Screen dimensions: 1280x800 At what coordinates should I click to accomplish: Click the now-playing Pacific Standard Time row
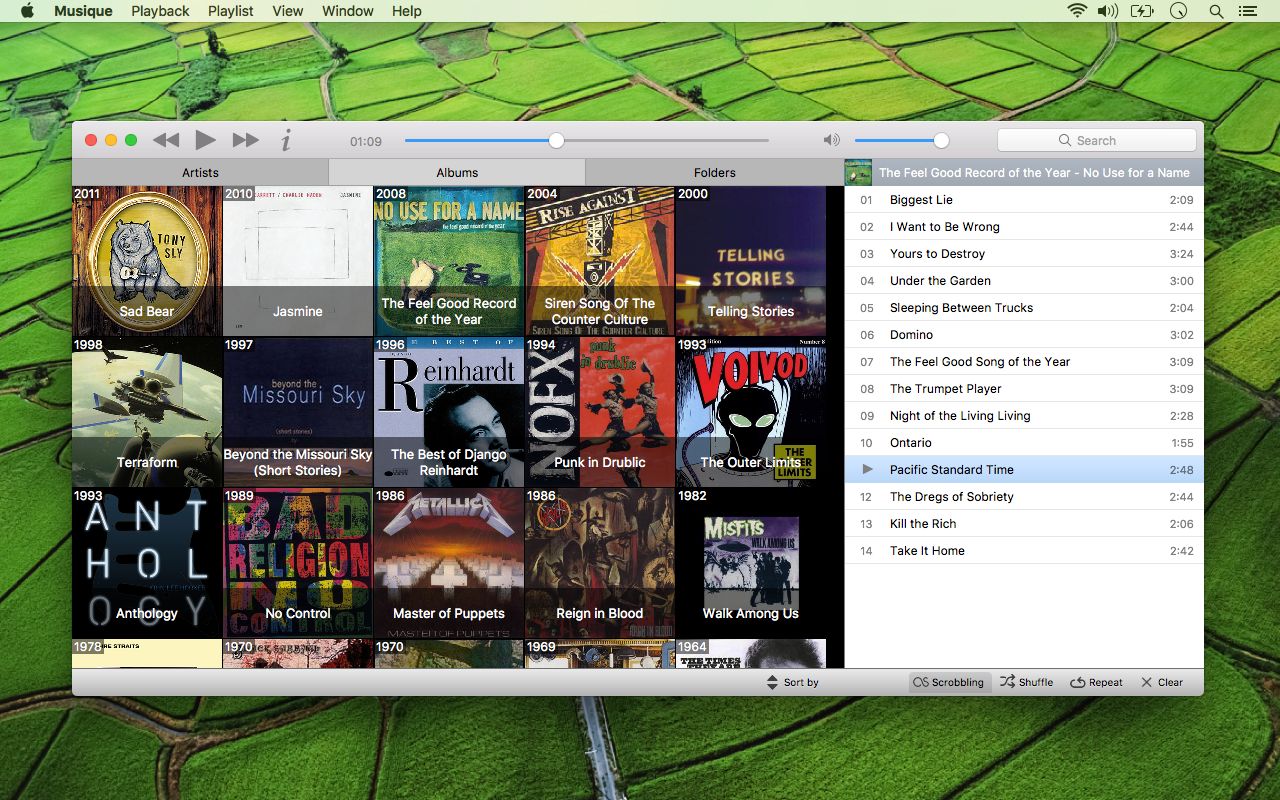point(1024,469)
